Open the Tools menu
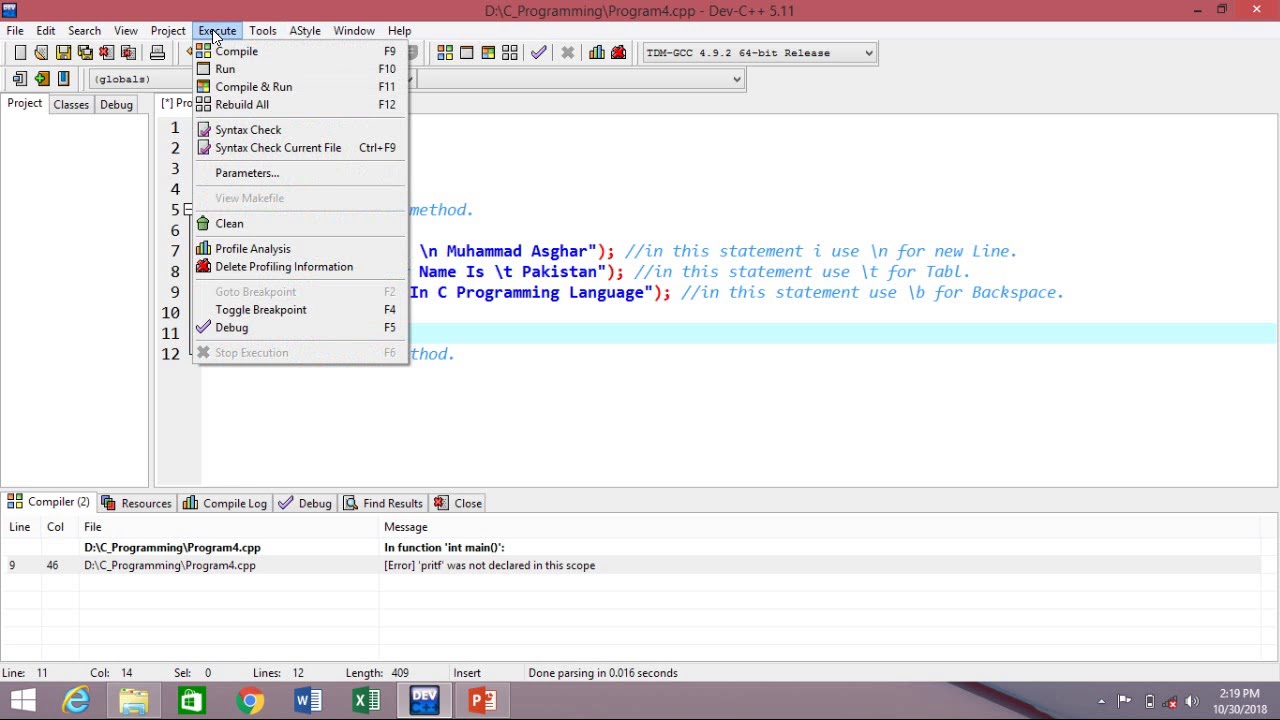The image size is (1280, 720). [x=263, y=31]
